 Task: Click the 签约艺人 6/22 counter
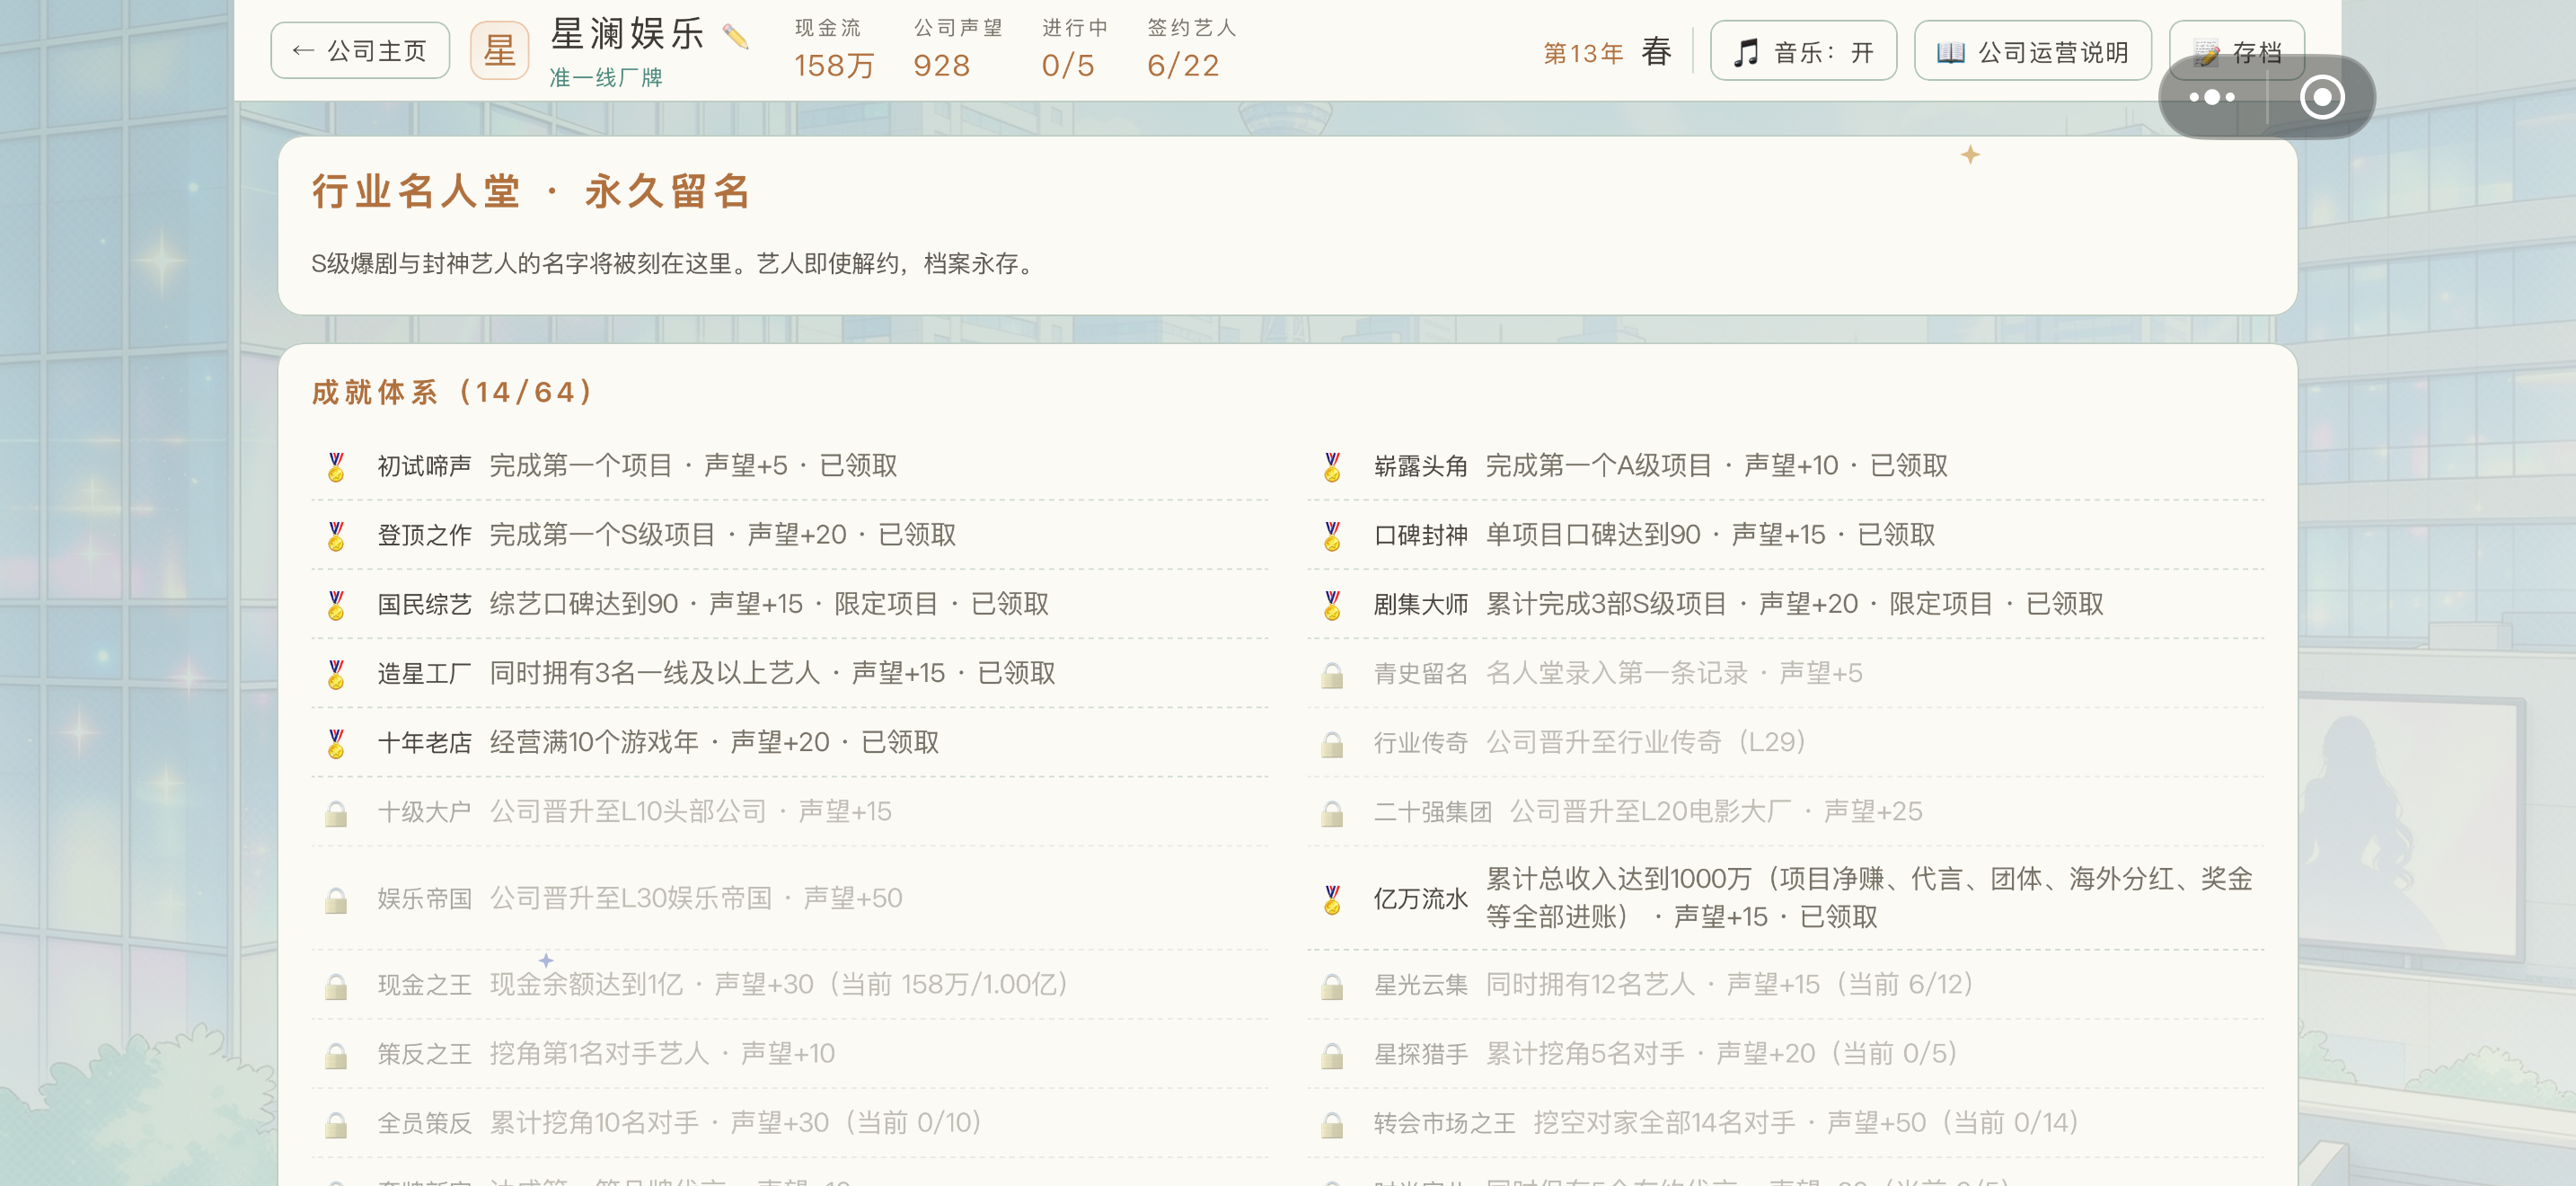[1191, 49]
